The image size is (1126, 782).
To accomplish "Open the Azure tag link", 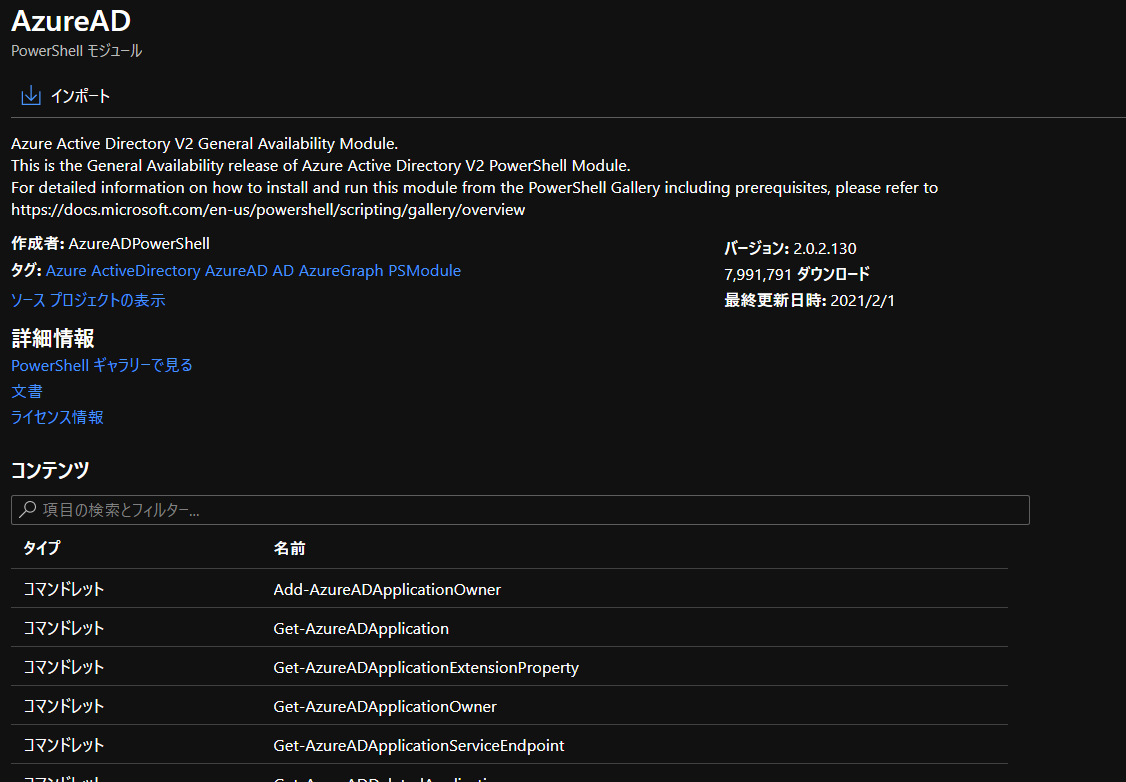I will pyautogui.click(x=66, y=271).
